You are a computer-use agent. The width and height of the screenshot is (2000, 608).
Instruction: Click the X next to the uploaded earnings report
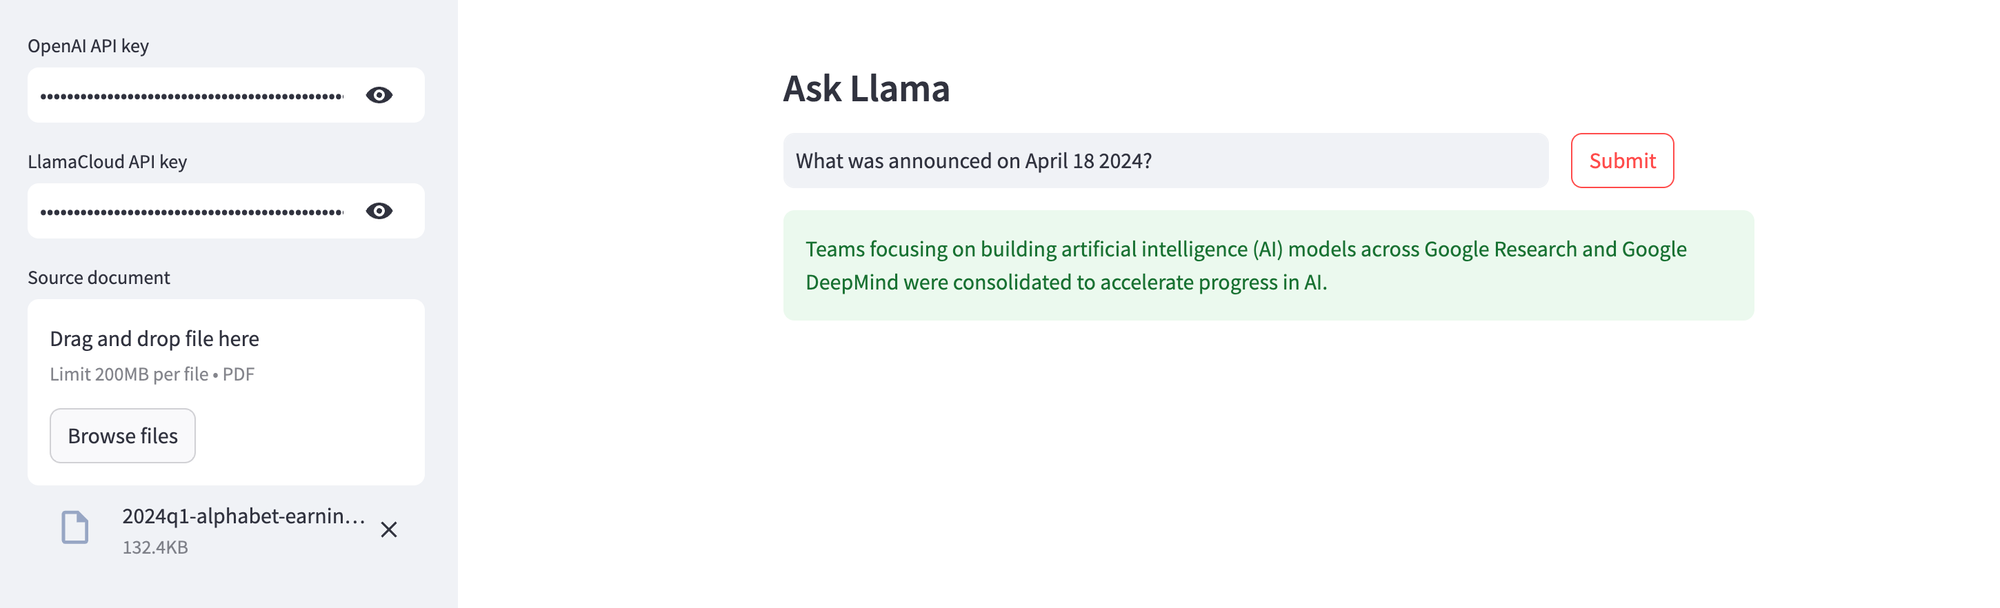(390, 529)
